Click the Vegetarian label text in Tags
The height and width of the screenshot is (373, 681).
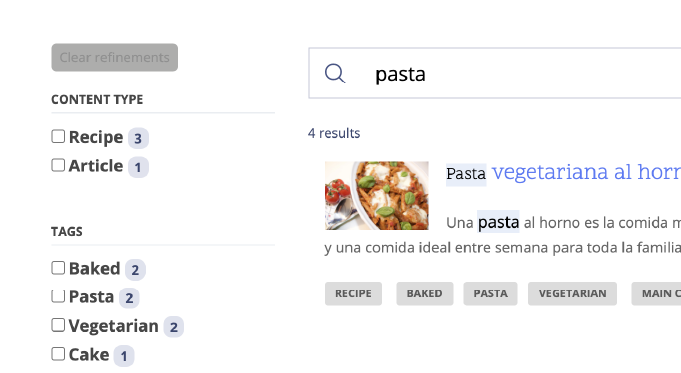[x=114, y=326]
